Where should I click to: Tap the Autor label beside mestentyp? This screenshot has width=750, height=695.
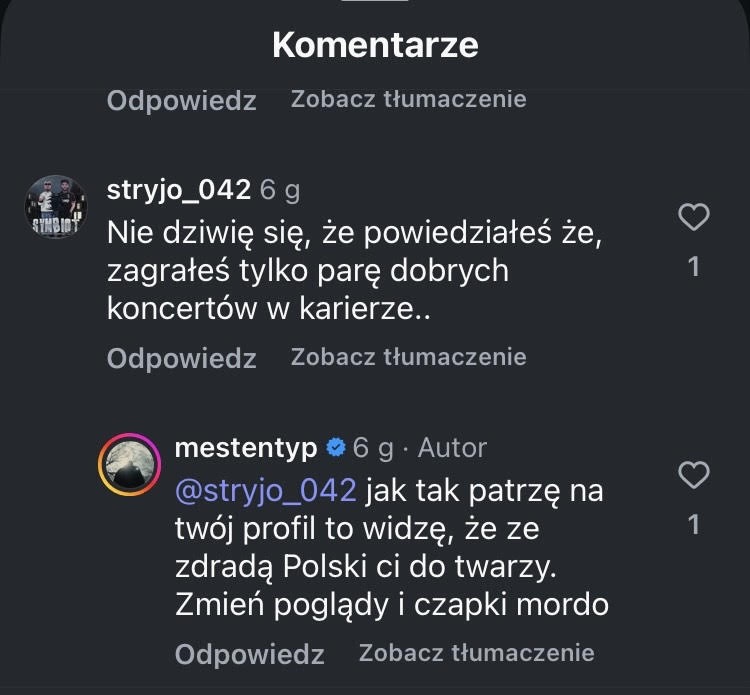(452, 447)
